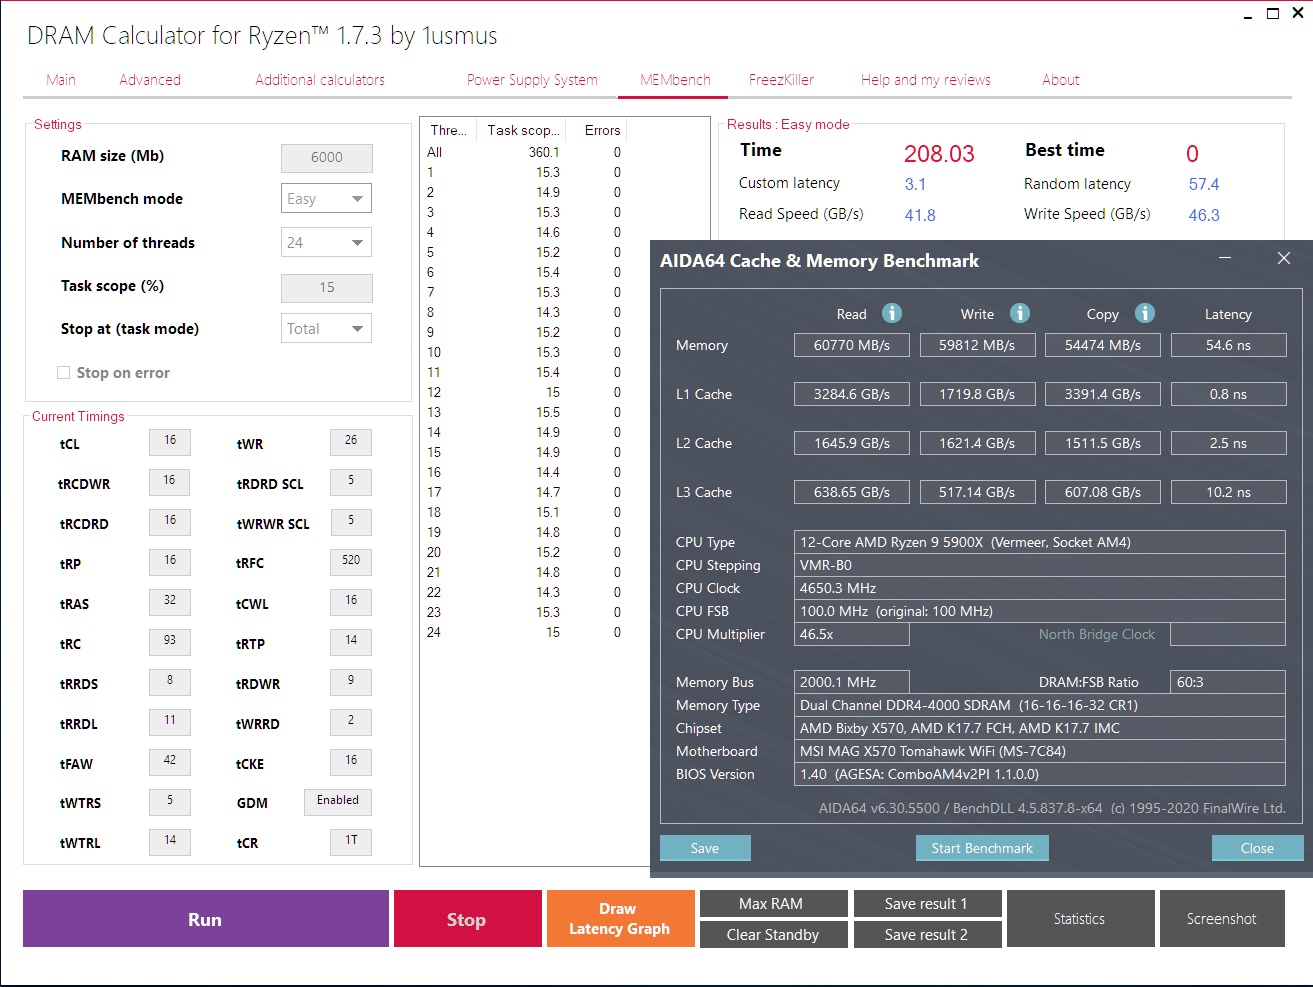
Task: Open Power Supply System tab
Action: click(532, 80)
